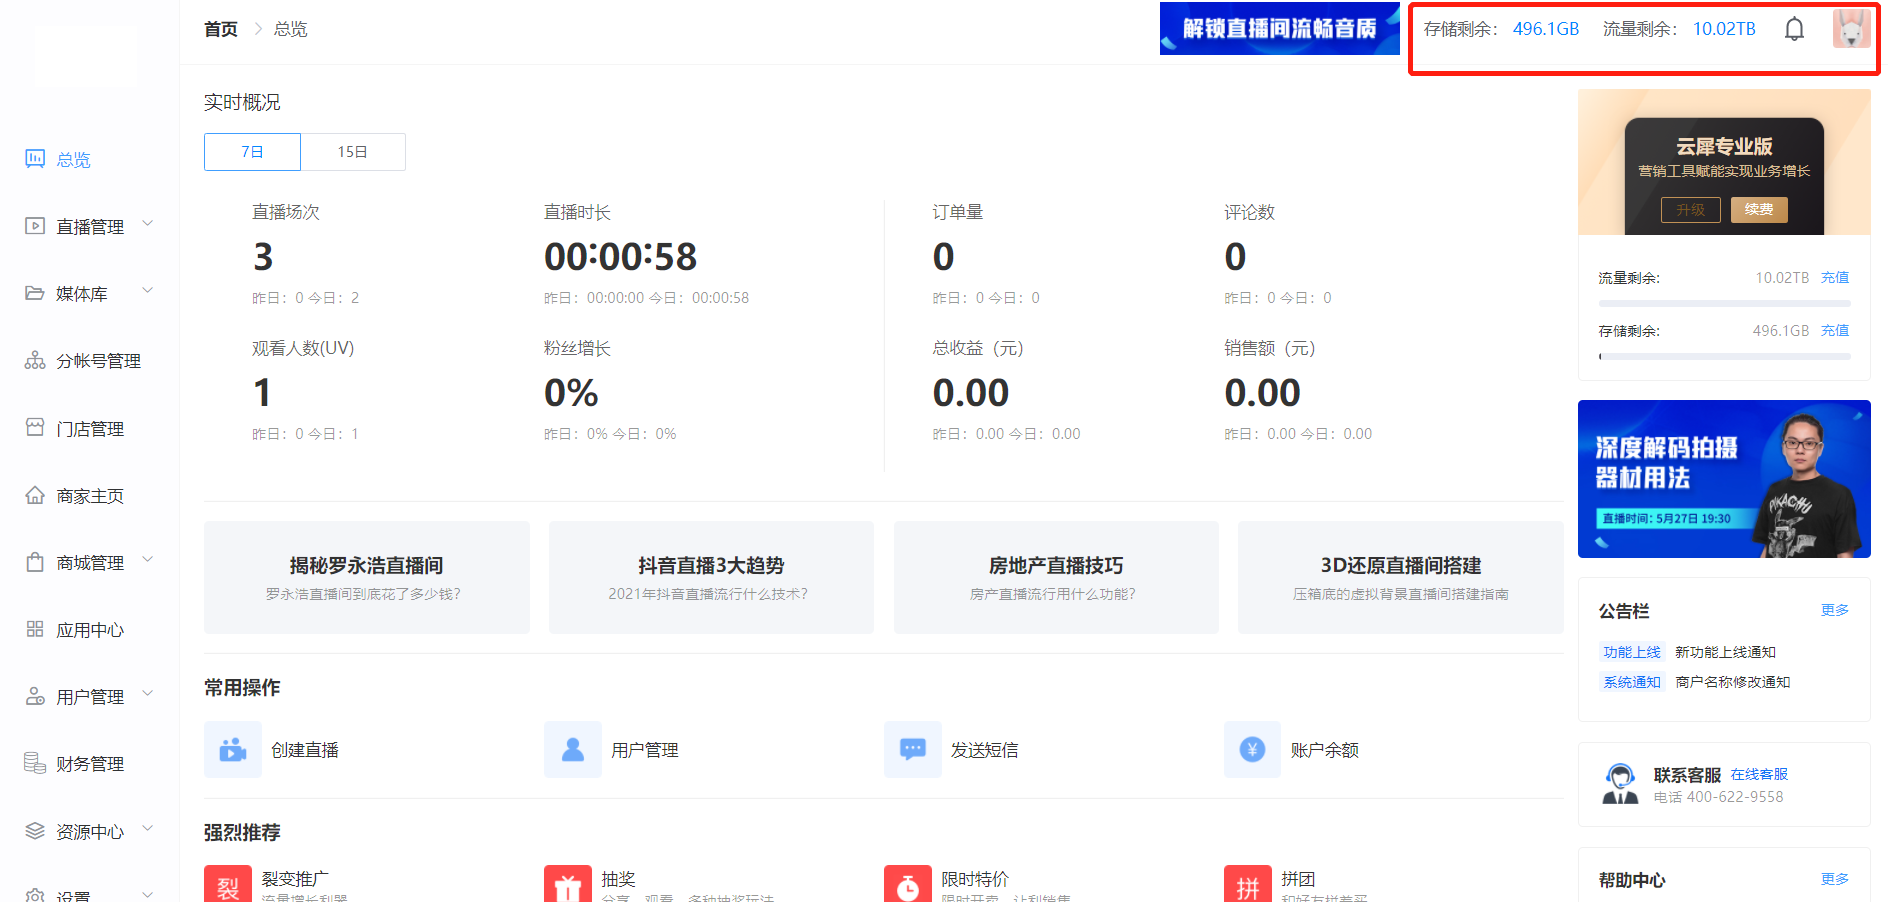This screenshot has height=902, width=1888.
Task: Click the 应用中心 grid icon
Action: pyautogui.click(x=35, y=629)
